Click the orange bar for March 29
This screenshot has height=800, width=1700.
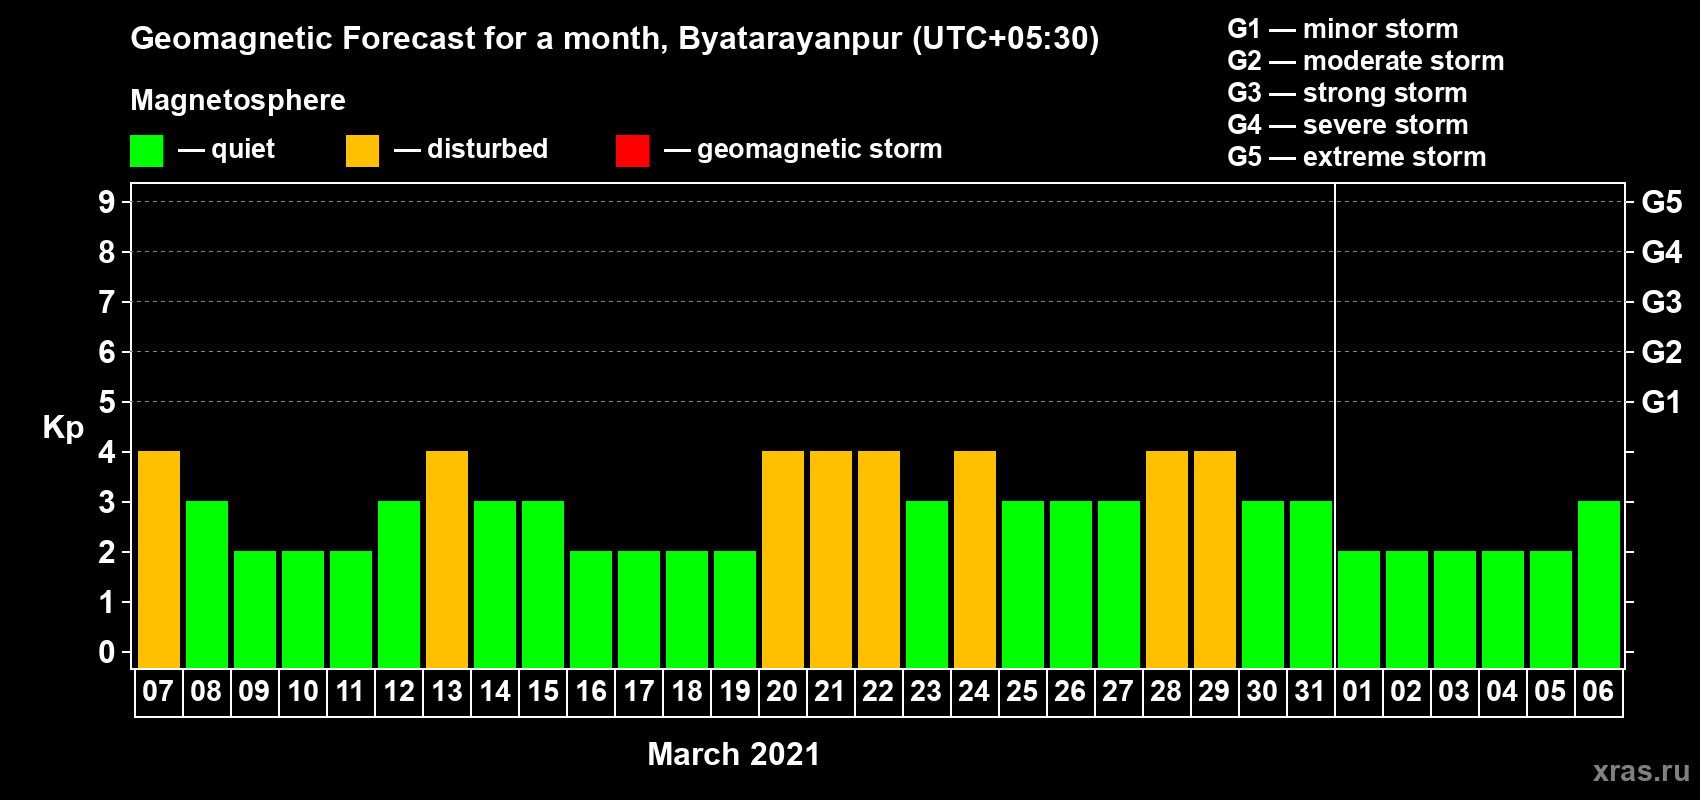[x=1215, y=560]
